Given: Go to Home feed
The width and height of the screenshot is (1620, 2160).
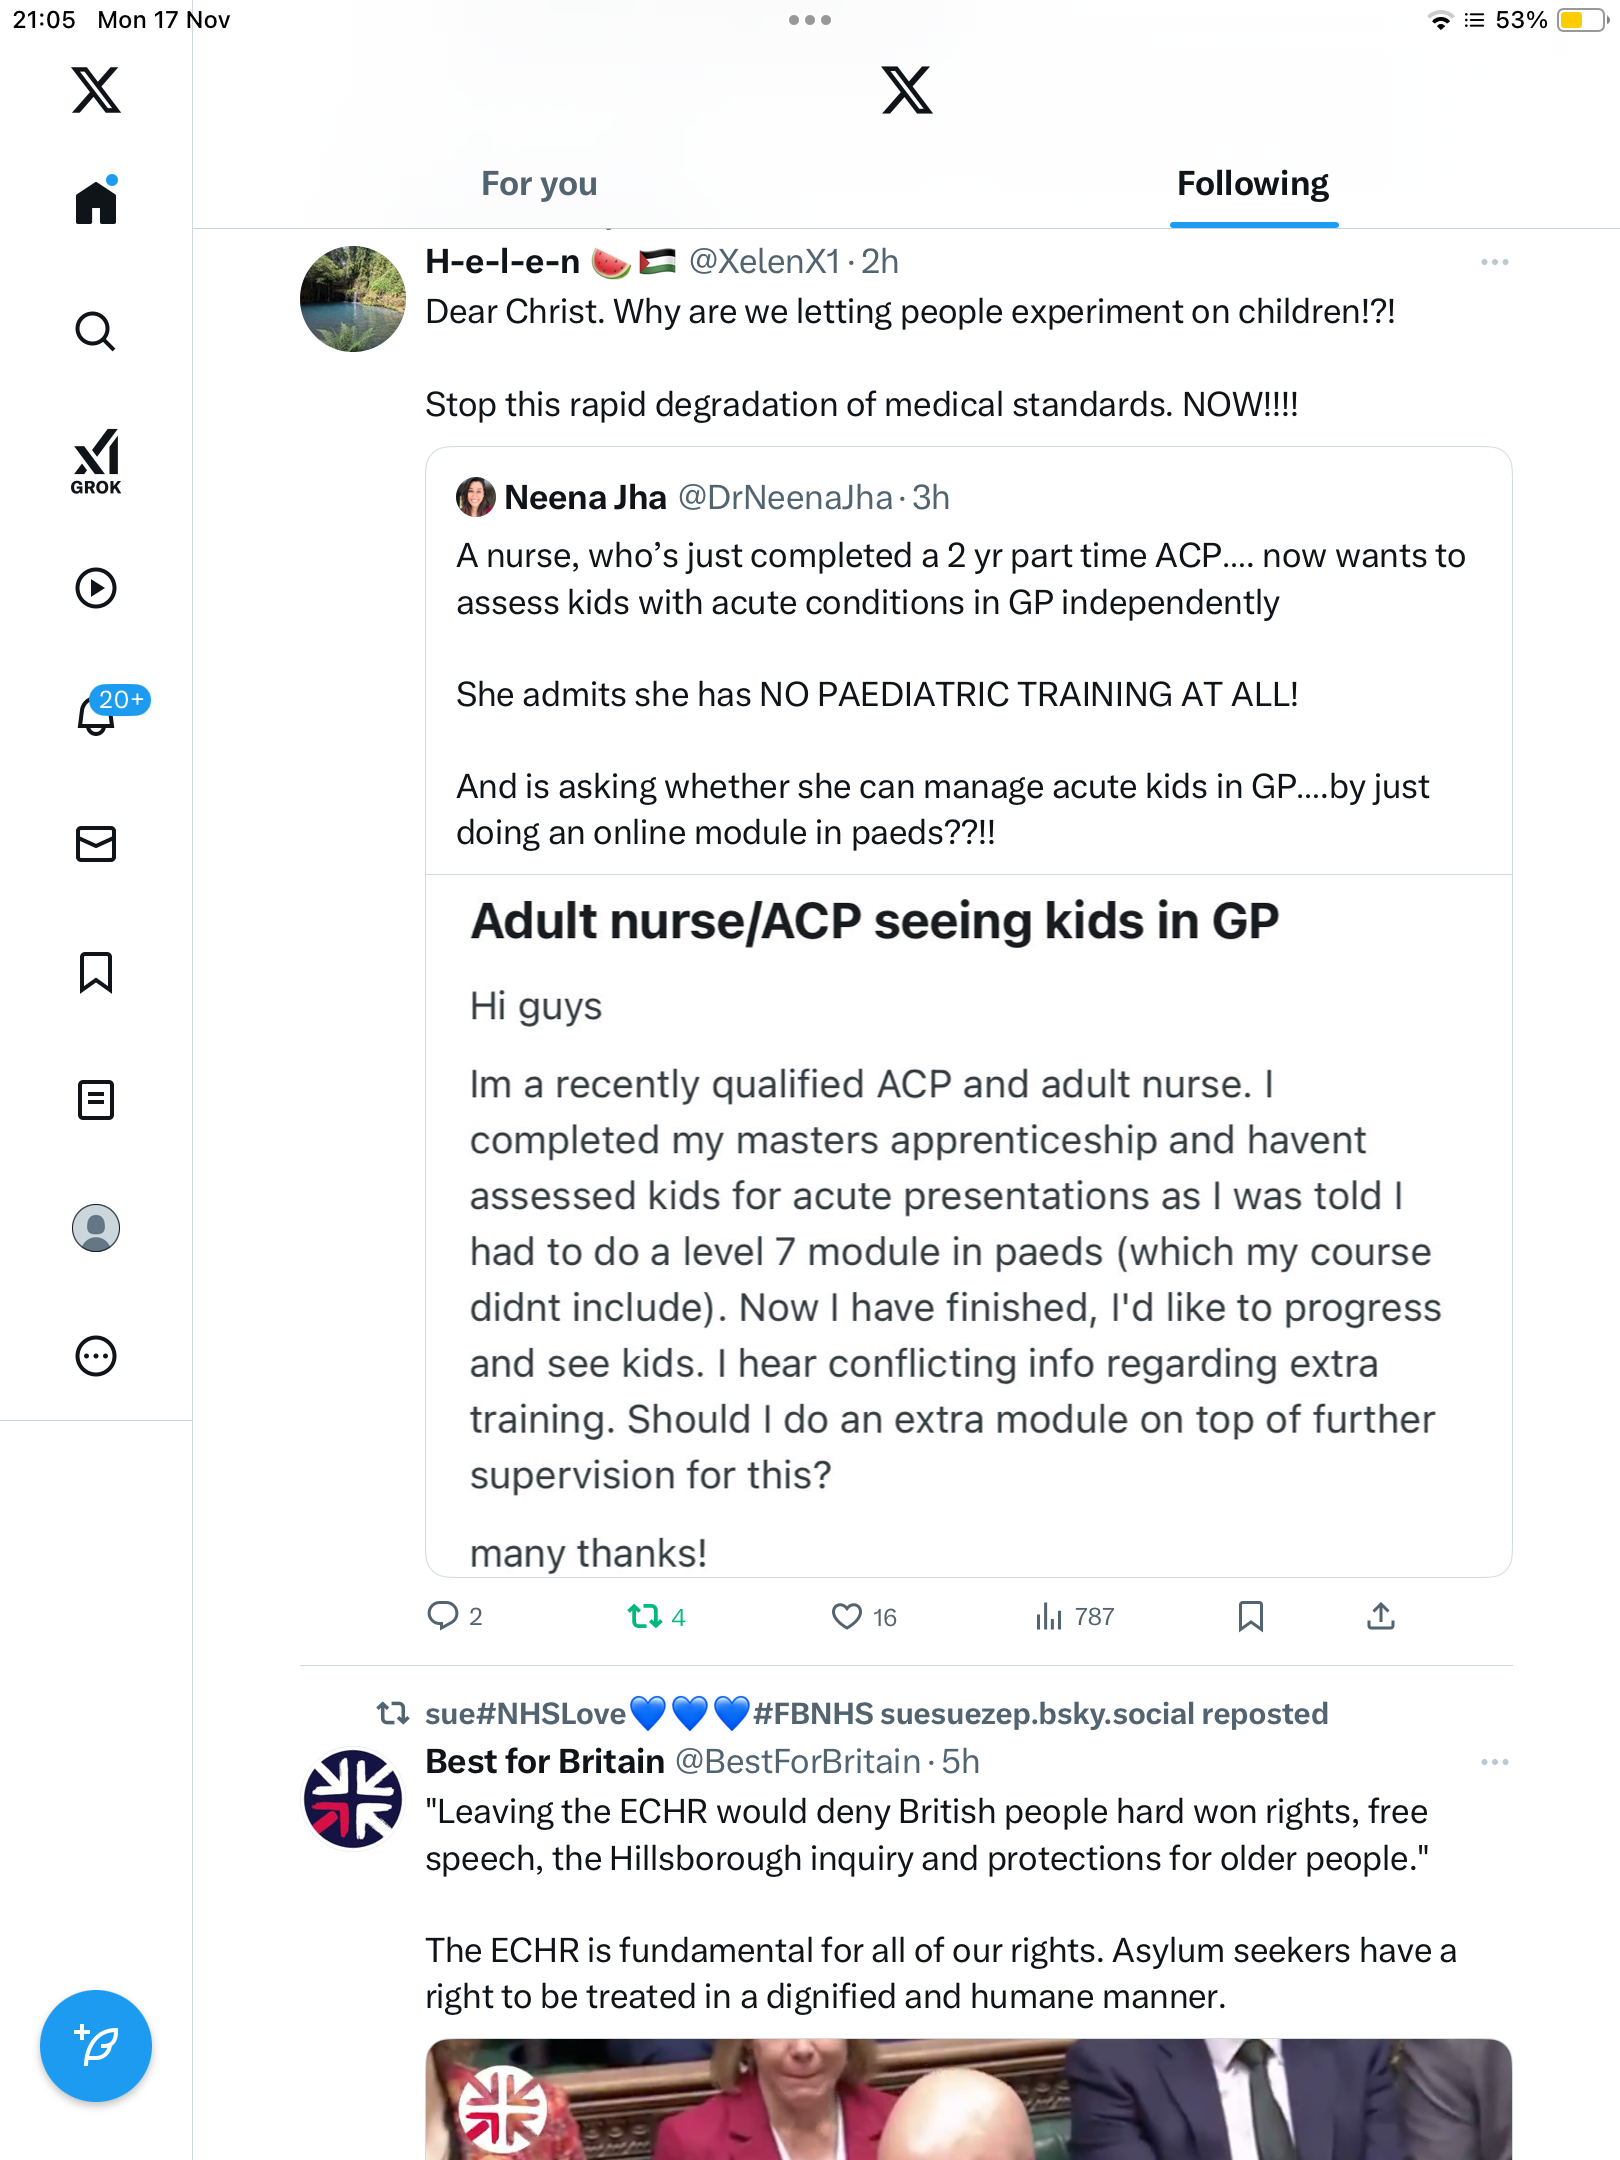Looking at the screenshot, I should pyautogui.click(x=96, y=203).
